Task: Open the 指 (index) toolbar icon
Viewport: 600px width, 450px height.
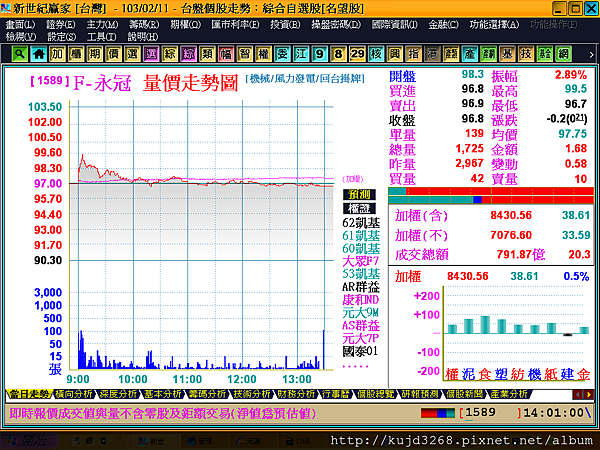Action: click(x=413, y=54)
